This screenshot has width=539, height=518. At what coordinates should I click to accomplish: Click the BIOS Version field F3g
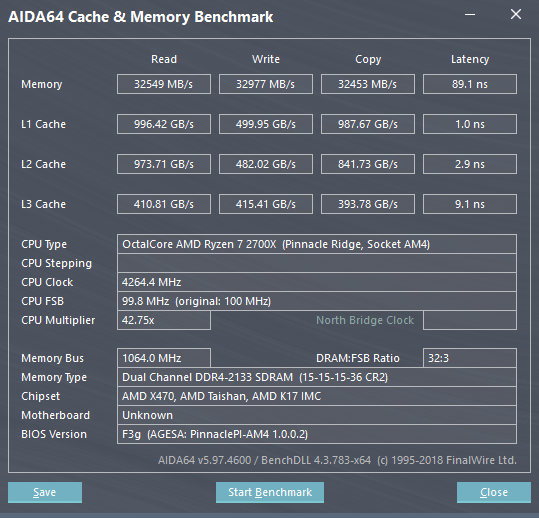tap(317, 434)
